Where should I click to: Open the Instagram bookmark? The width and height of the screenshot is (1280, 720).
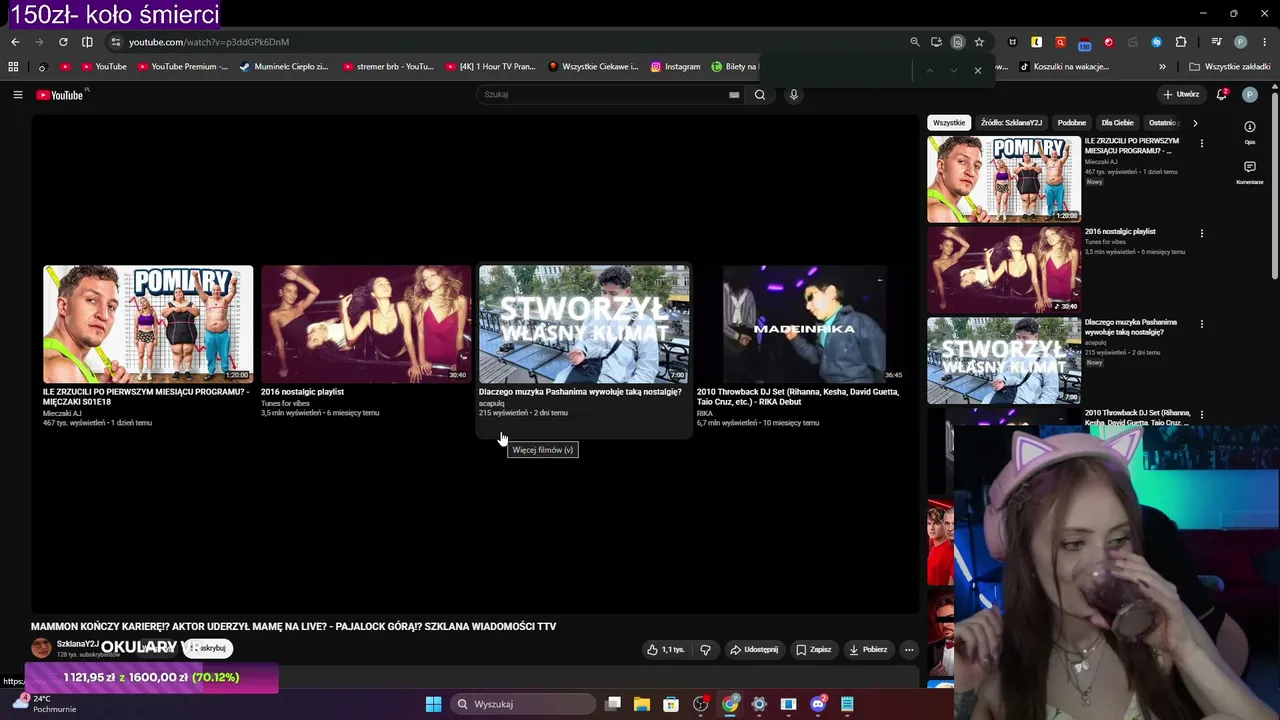[x=676, y=67]
